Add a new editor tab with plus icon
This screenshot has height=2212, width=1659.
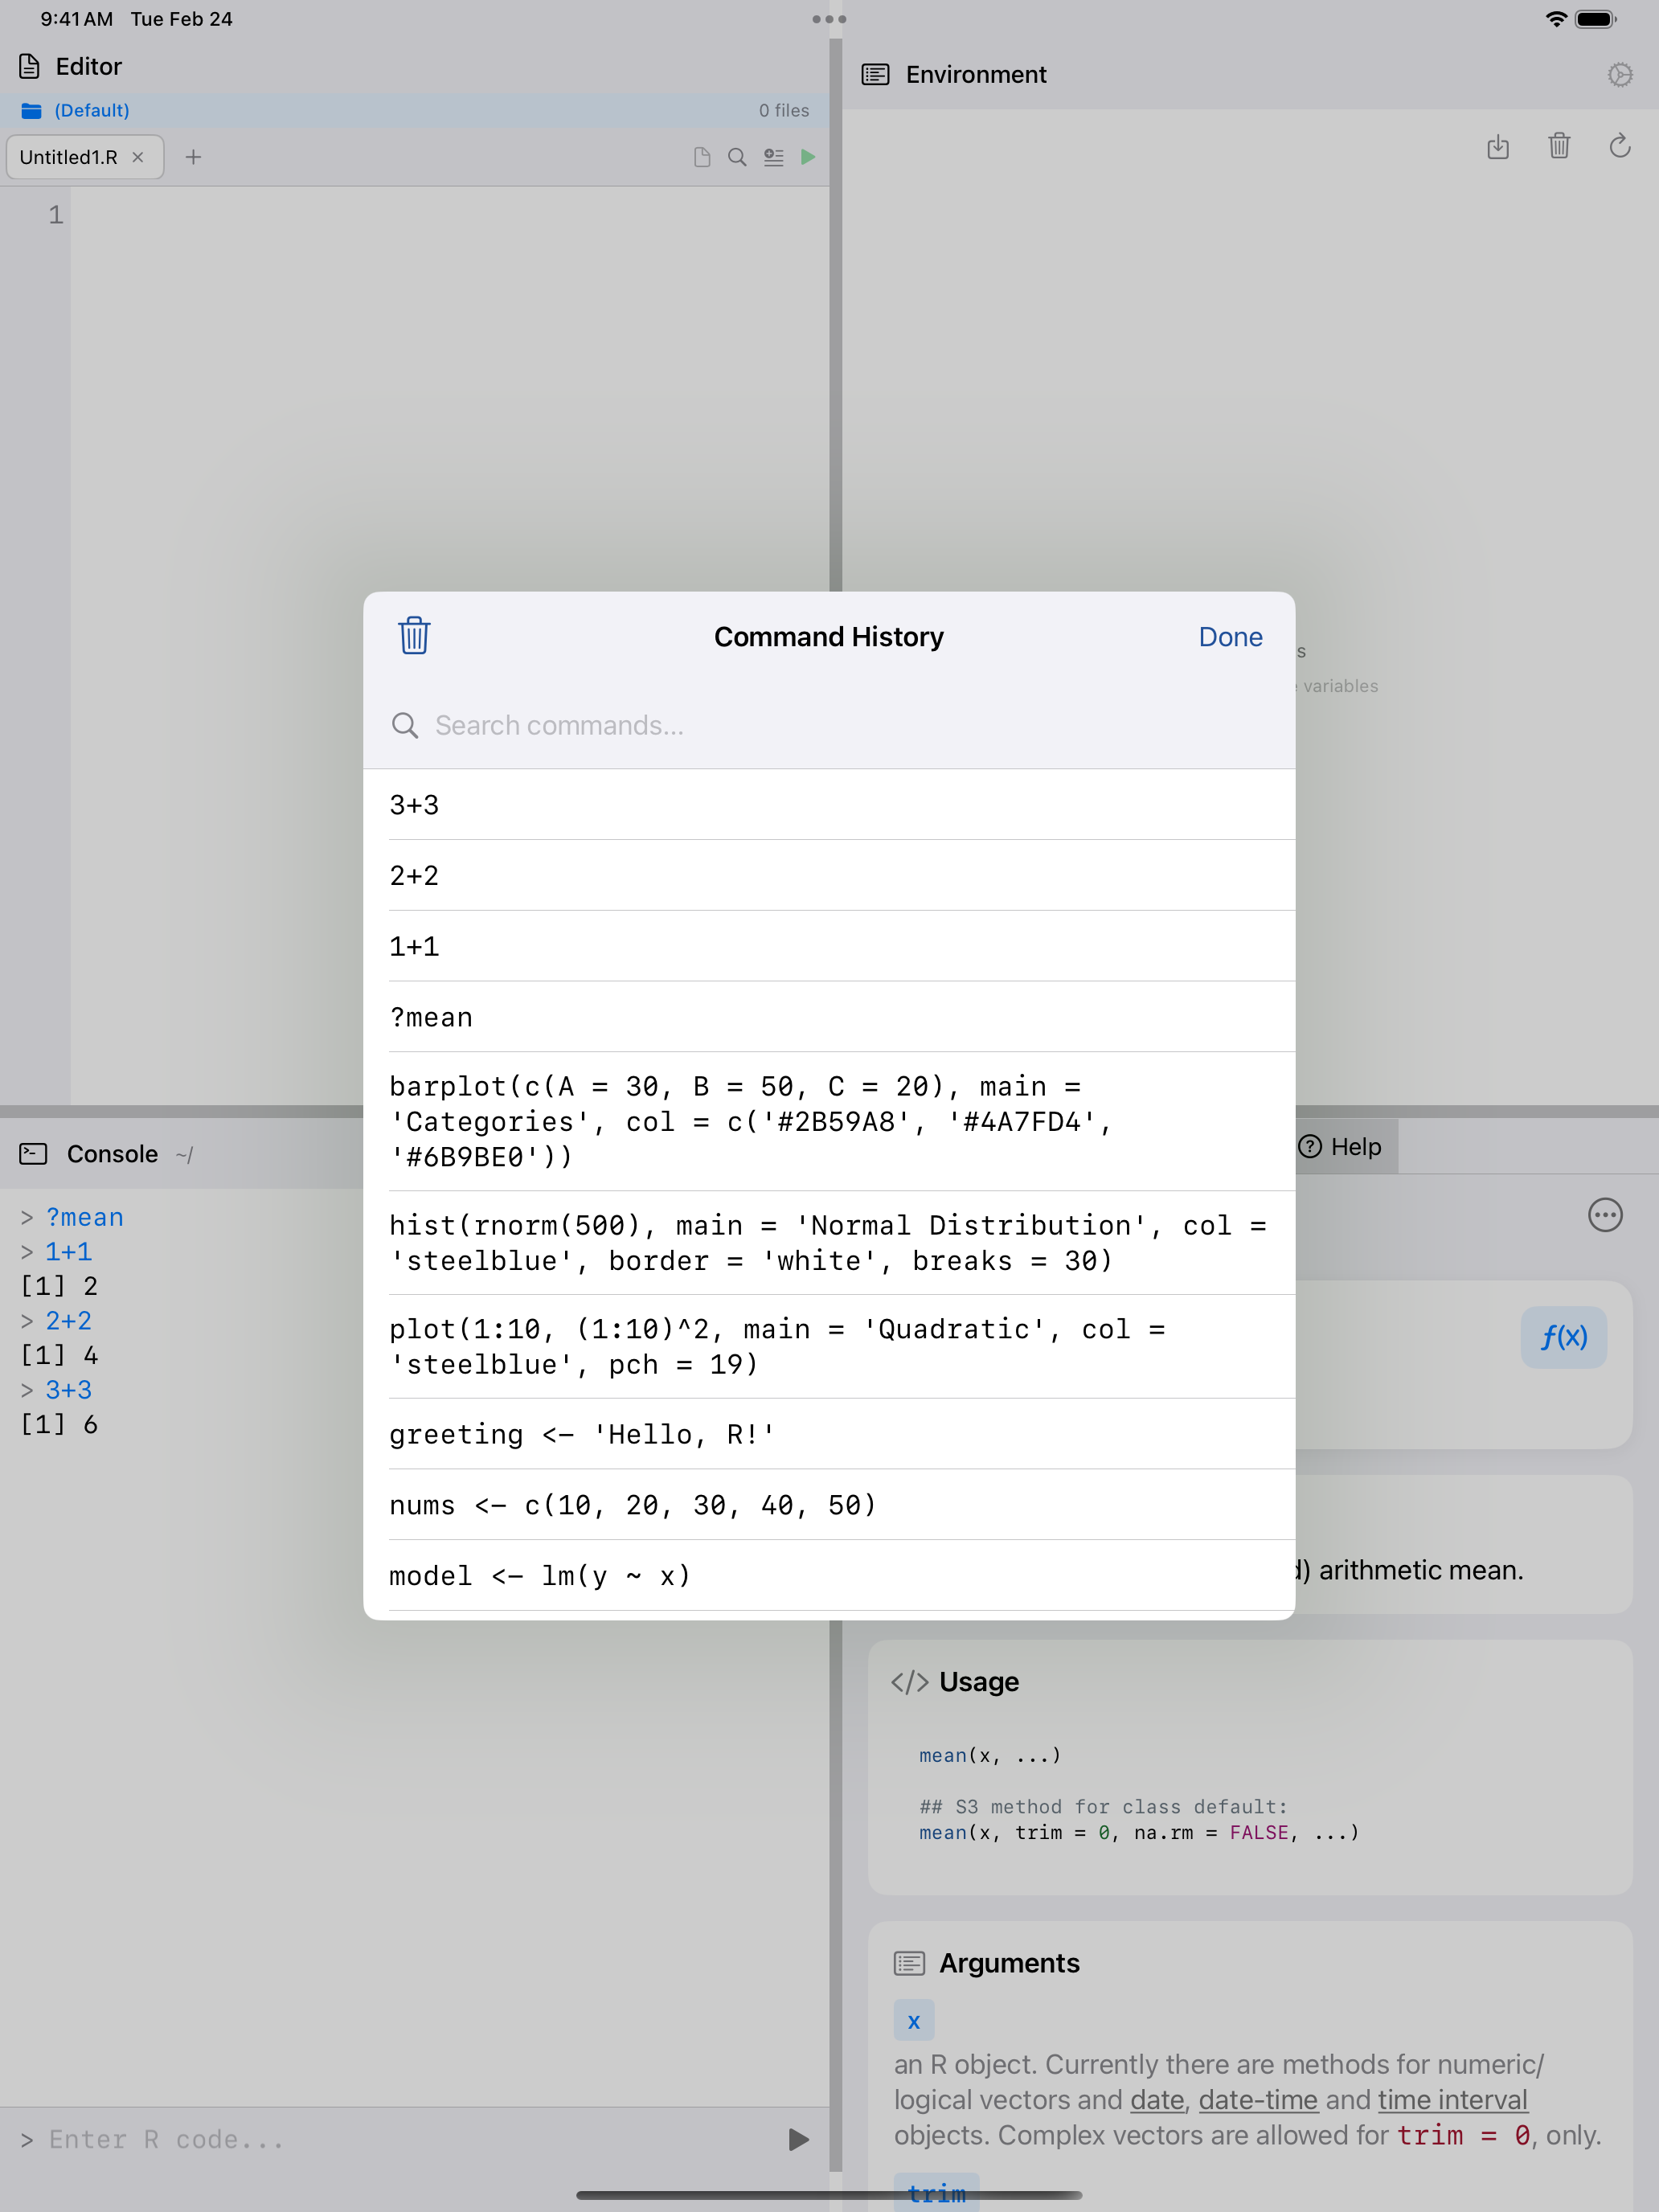pyautogui.click(x=194, y=157)
